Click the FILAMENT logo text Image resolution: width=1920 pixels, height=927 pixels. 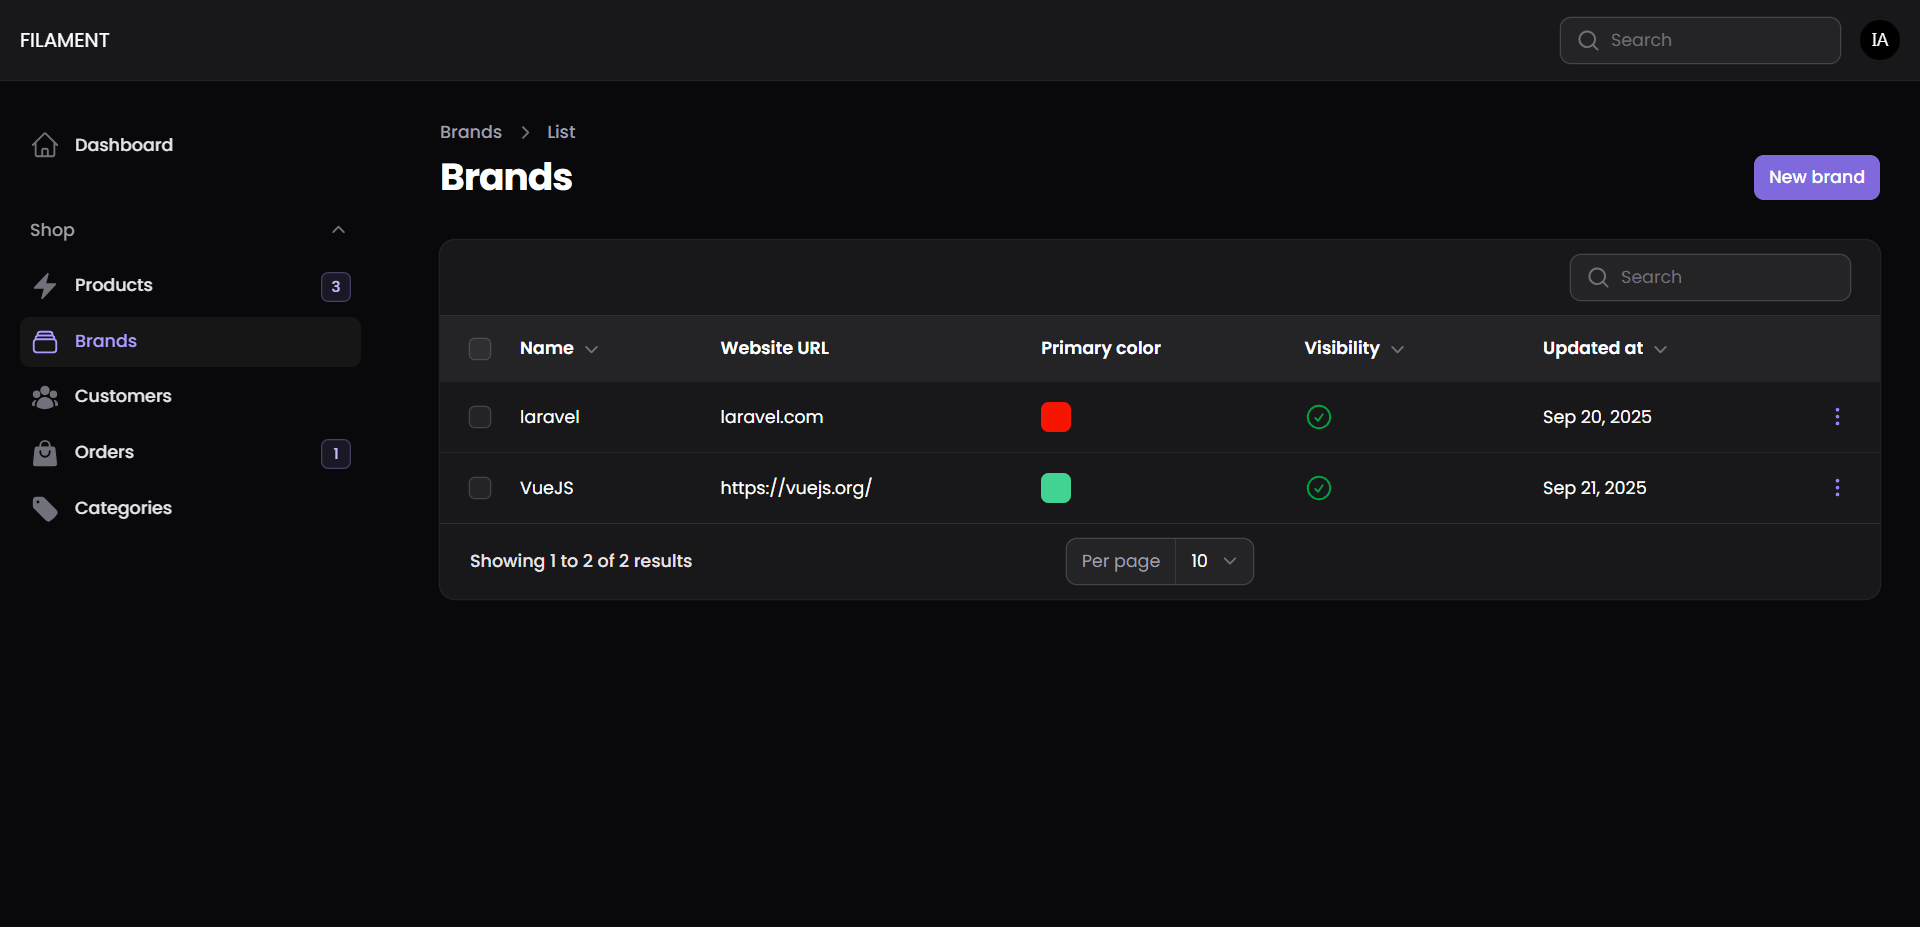pyautogui.click(x=65, y=40)
